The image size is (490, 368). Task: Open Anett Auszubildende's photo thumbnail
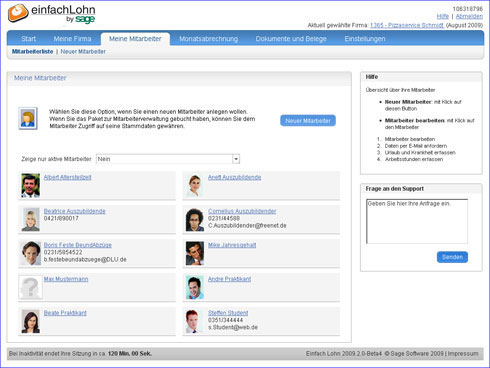point(195,185)
